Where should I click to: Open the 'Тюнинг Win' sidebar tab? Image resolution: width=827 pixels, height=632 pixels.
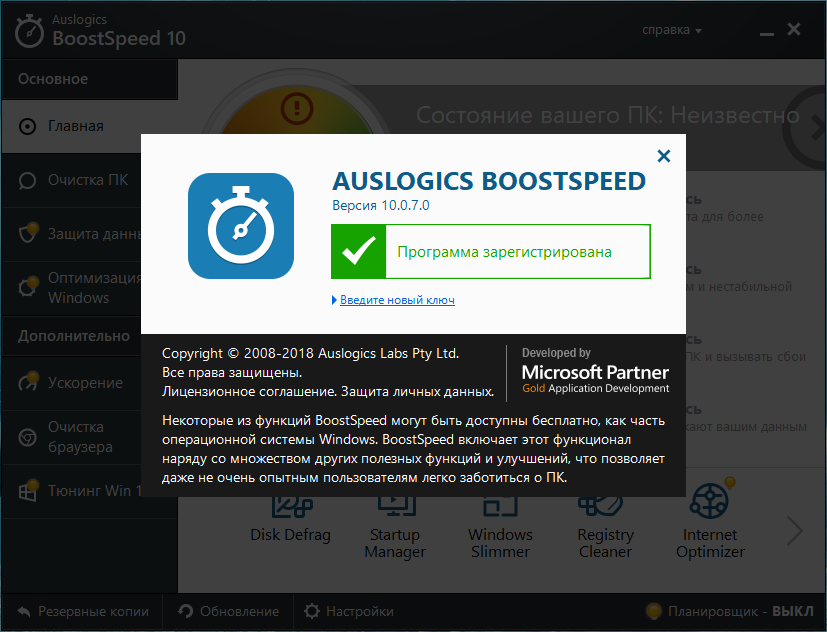[72, 491]
